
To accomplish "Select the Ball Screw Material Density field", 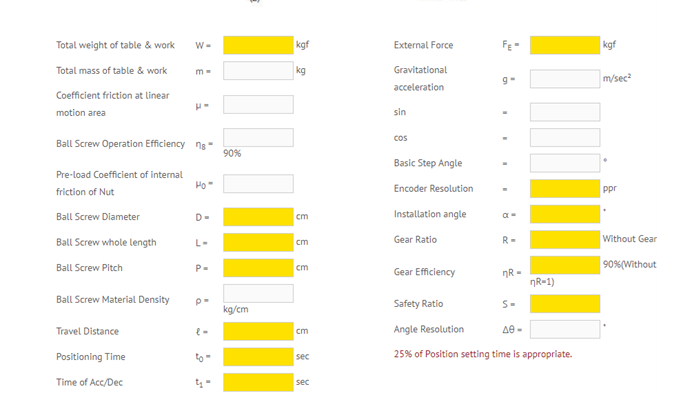I will [x=258, y=294].
